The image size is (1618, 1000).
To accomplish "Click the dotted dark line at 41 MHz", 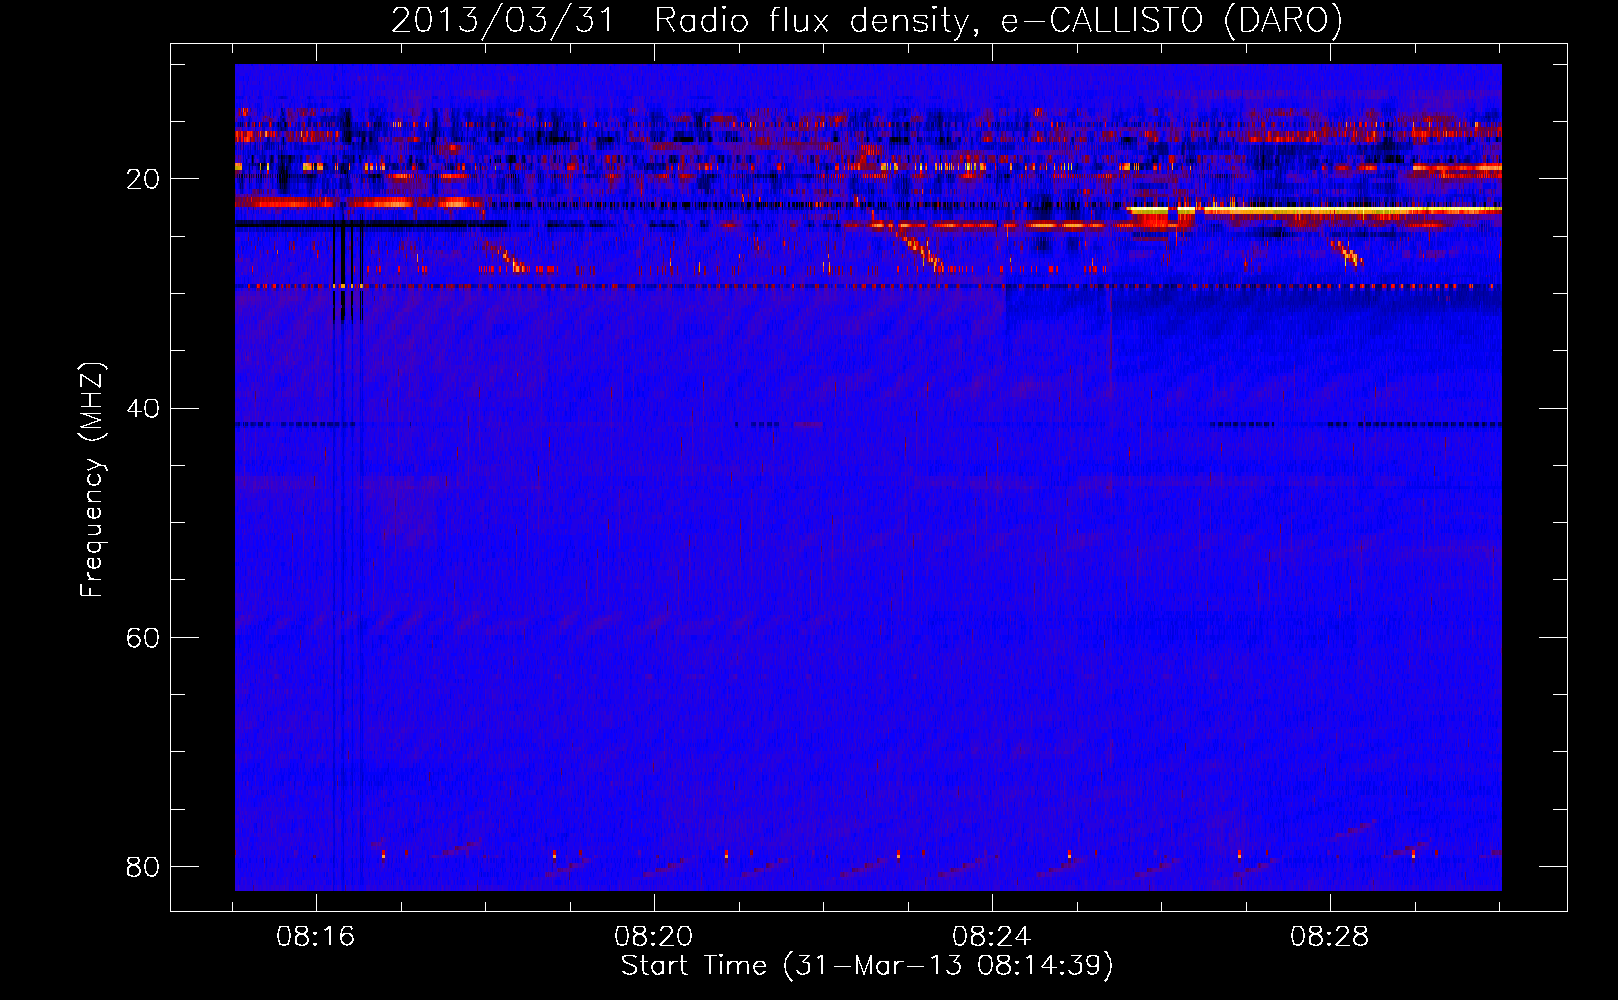I will click(868, 424).
